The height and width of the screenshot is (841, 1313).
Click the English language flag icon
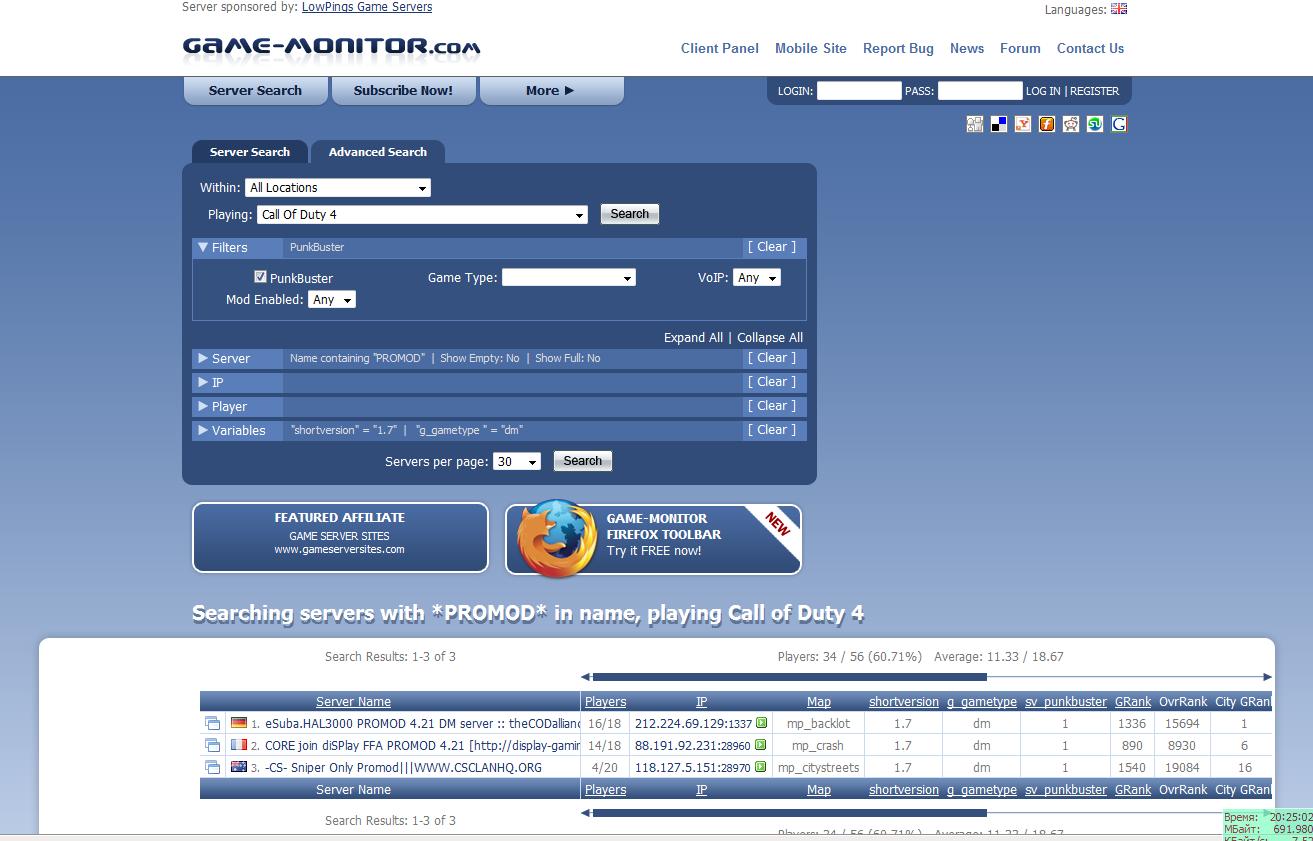pos(1119,9)
